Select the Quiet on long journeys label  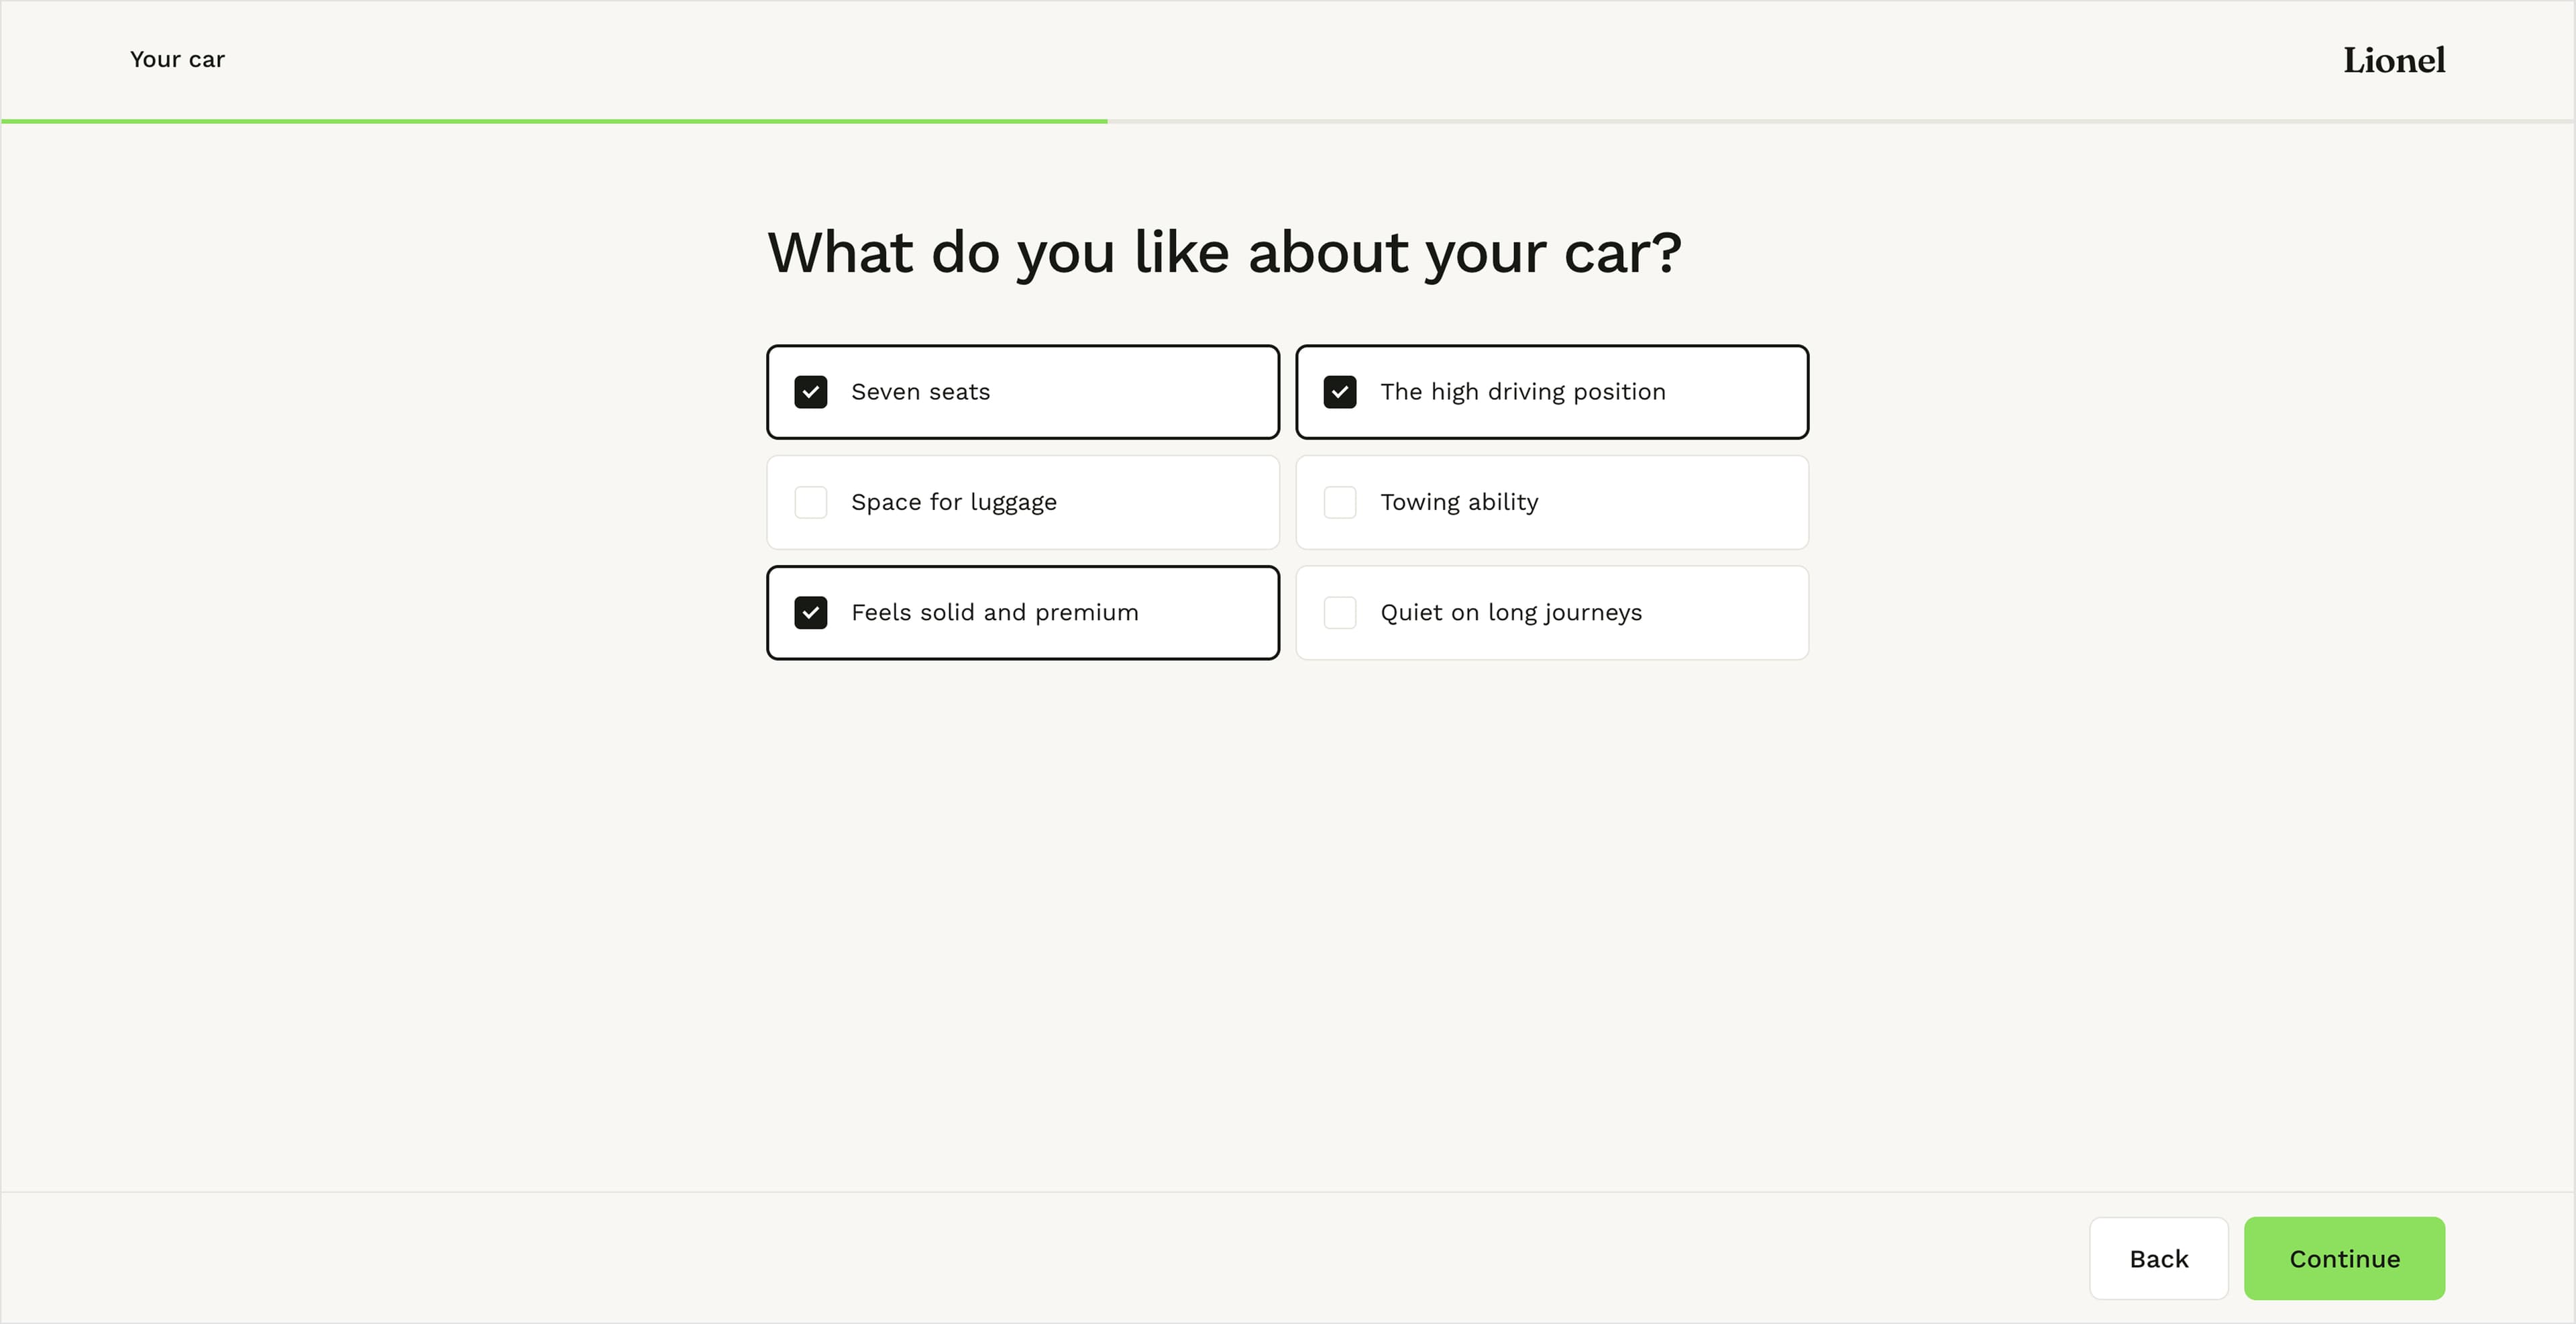tap(1511, 612)
